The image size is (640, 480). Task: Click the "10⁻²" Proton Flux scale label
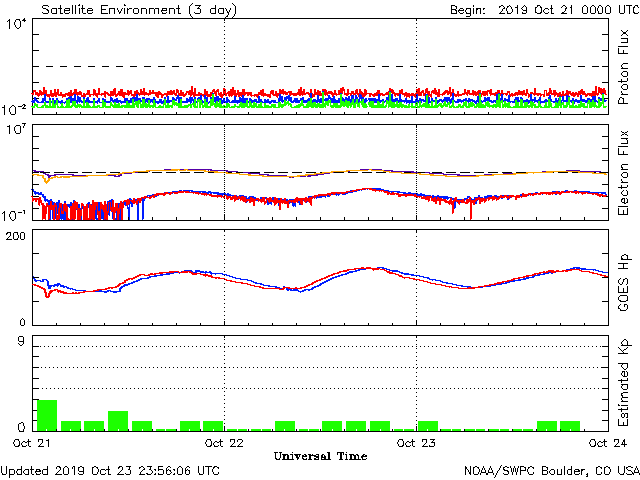pos(14,109)
